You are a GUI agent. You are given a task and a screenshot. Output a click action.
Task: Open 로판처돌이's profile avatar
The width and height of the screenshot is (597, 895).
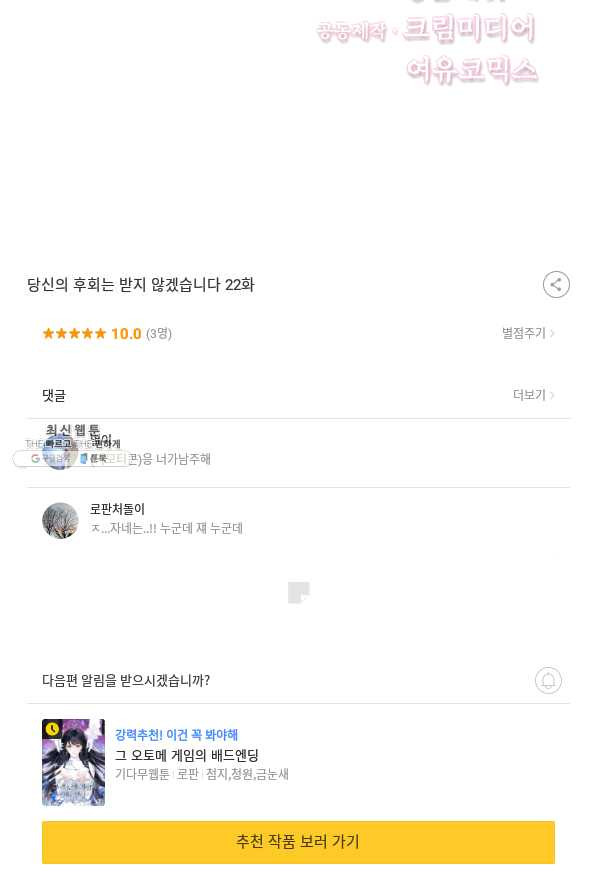[60, 520]
